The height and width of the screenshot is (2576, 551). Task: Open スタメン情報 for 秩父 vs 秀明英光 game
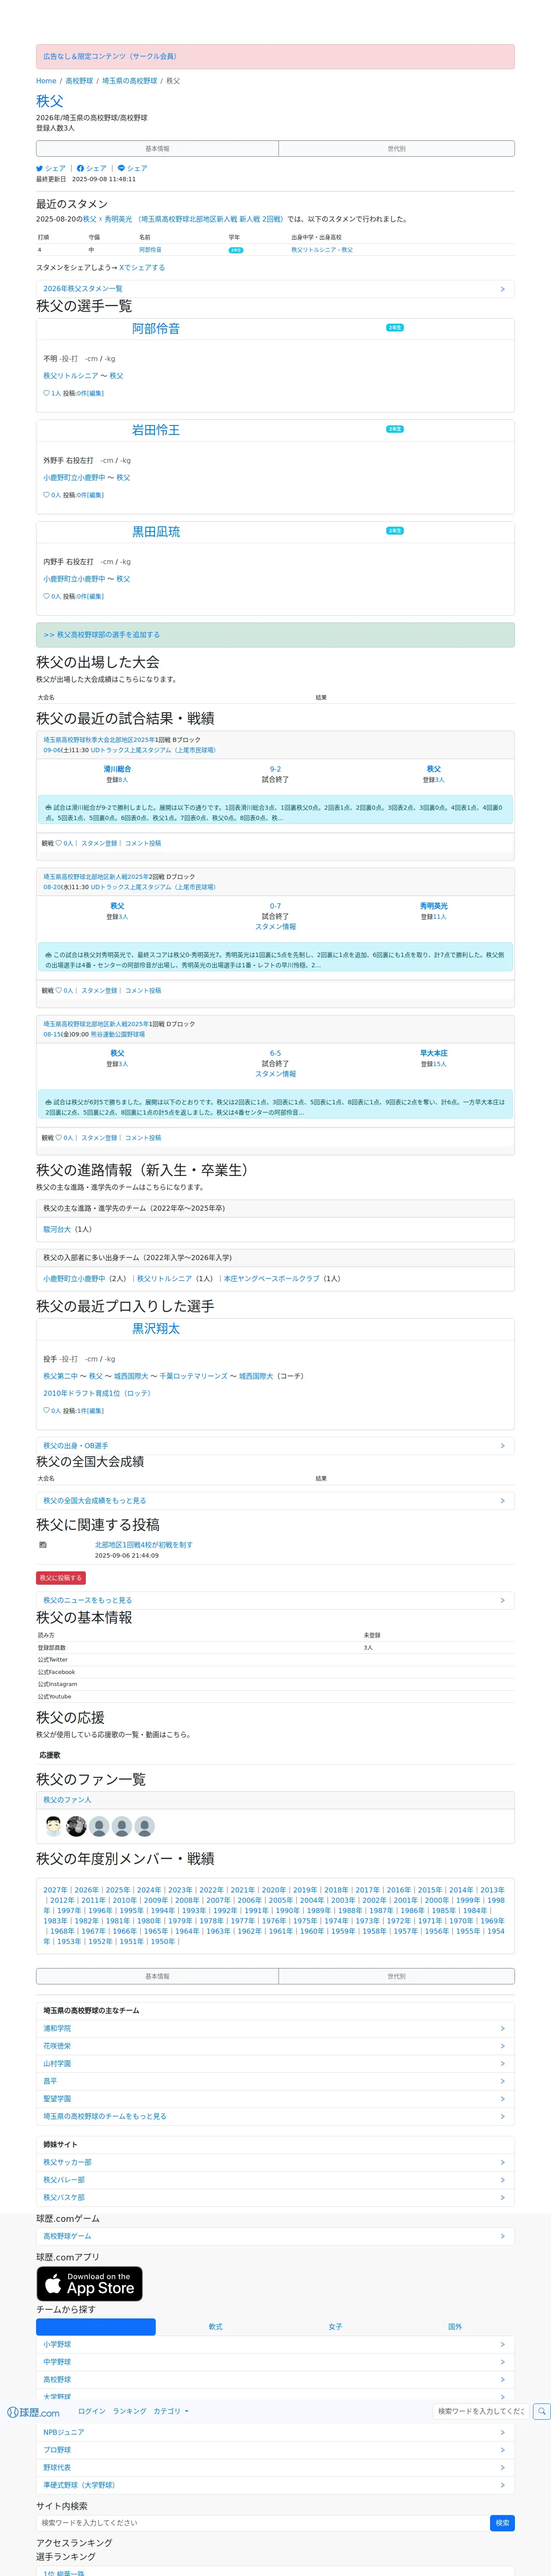coord(275,927)
